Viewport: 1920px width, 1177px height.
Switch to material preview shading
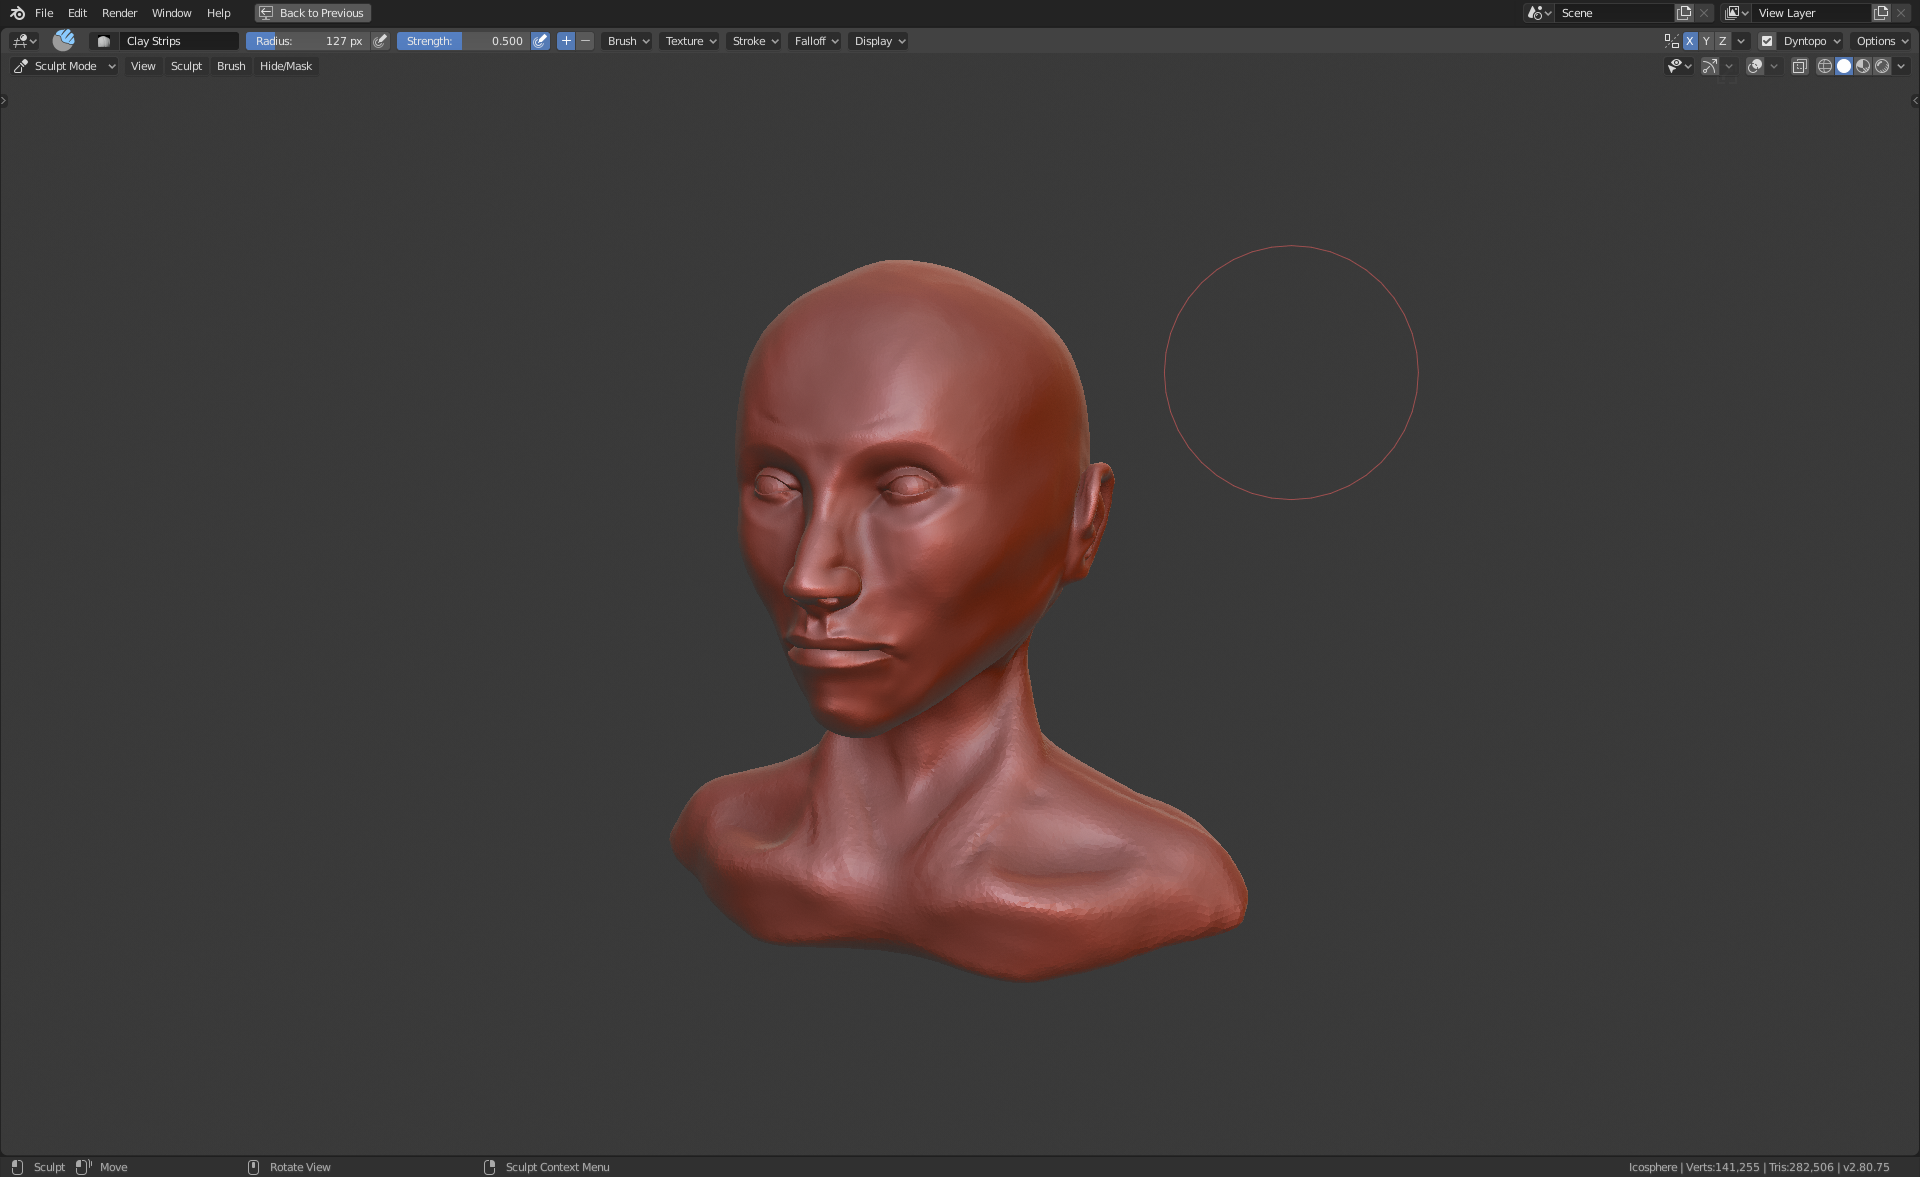coord(1863,66)
